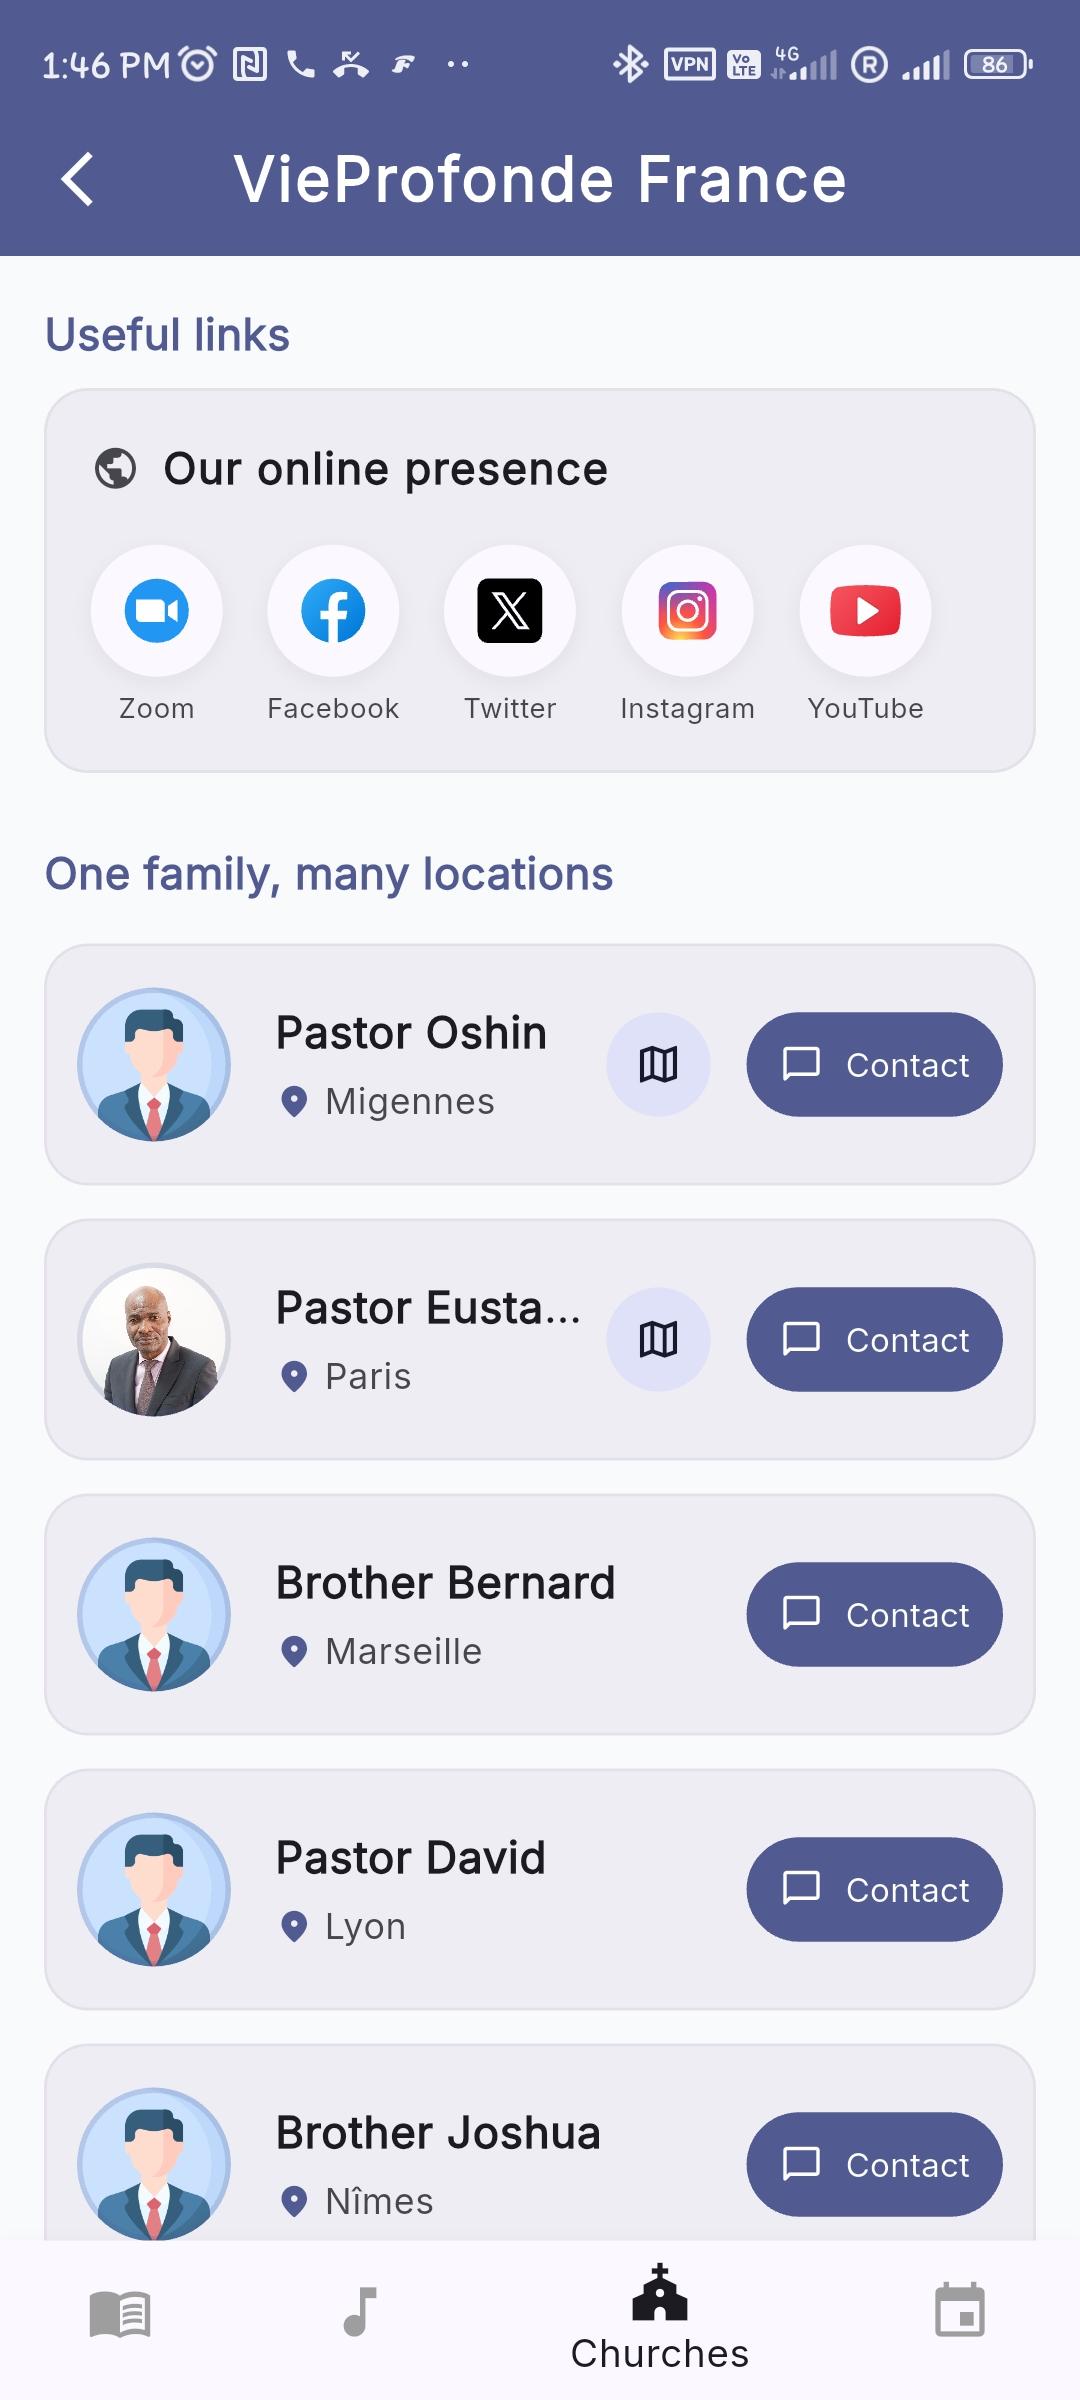This screenshot has width=1080, height=2400.
Task: Open Brother Bernard's location card
Action: [x=540, y=1614]
